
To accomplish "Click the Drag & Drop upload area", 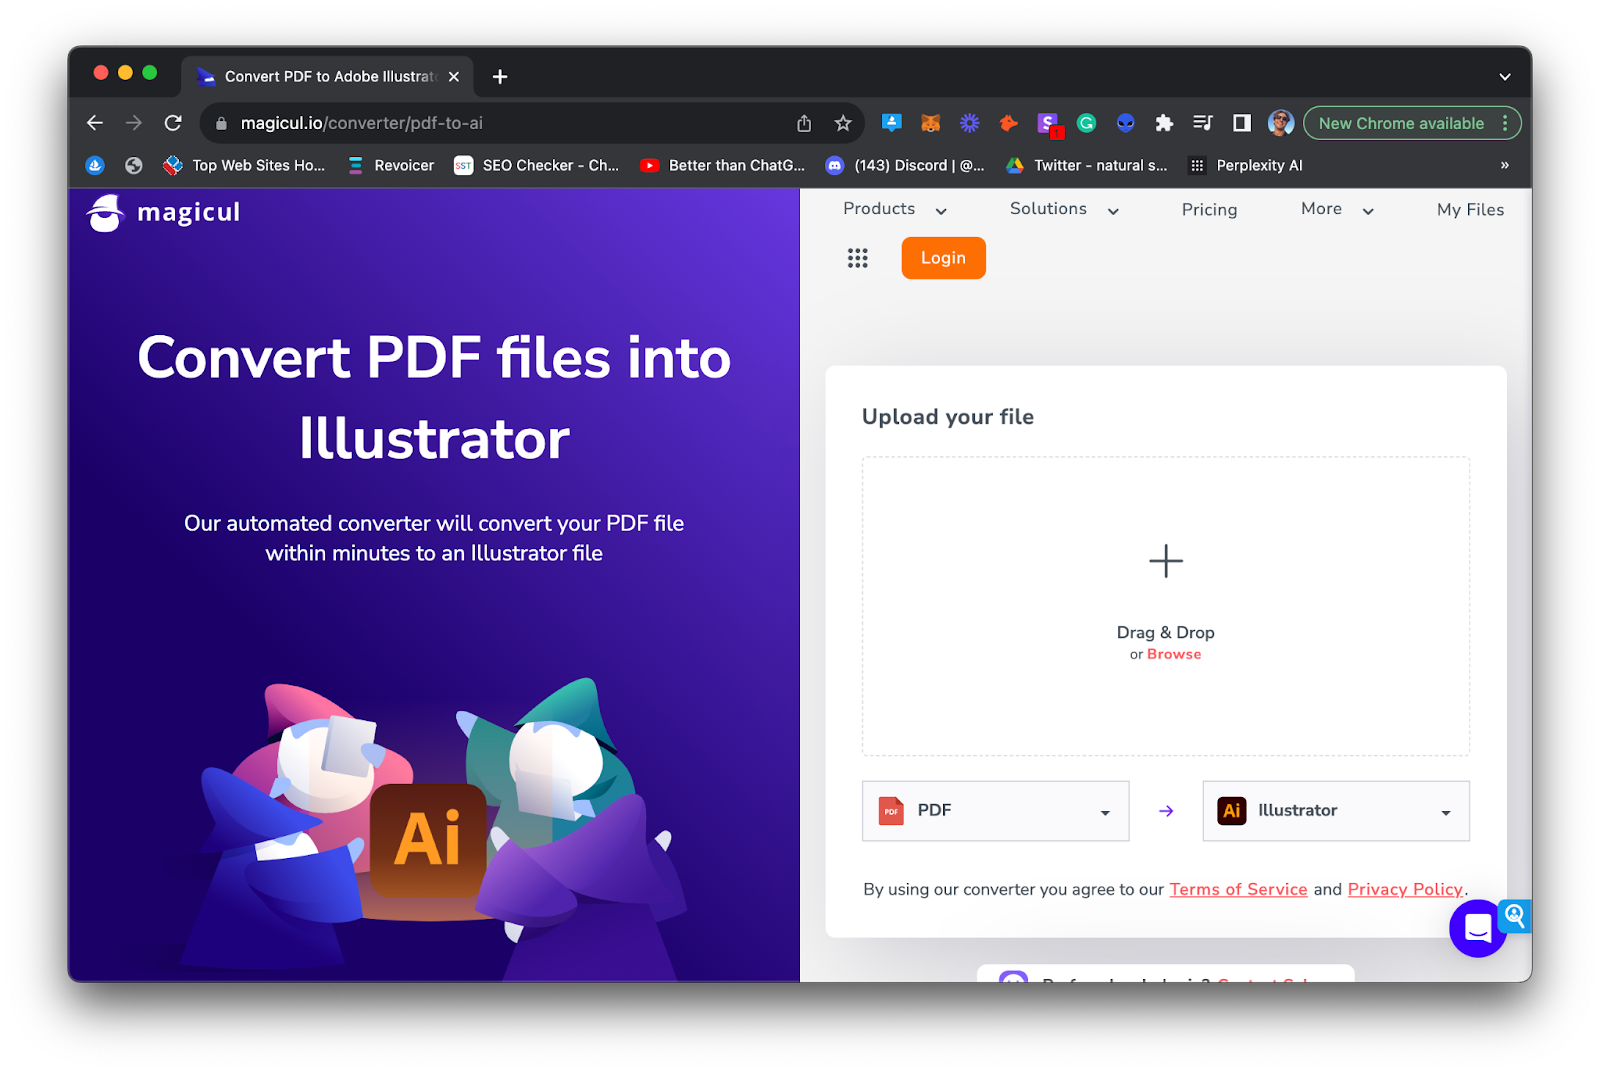I will [x=1166, y=606].
